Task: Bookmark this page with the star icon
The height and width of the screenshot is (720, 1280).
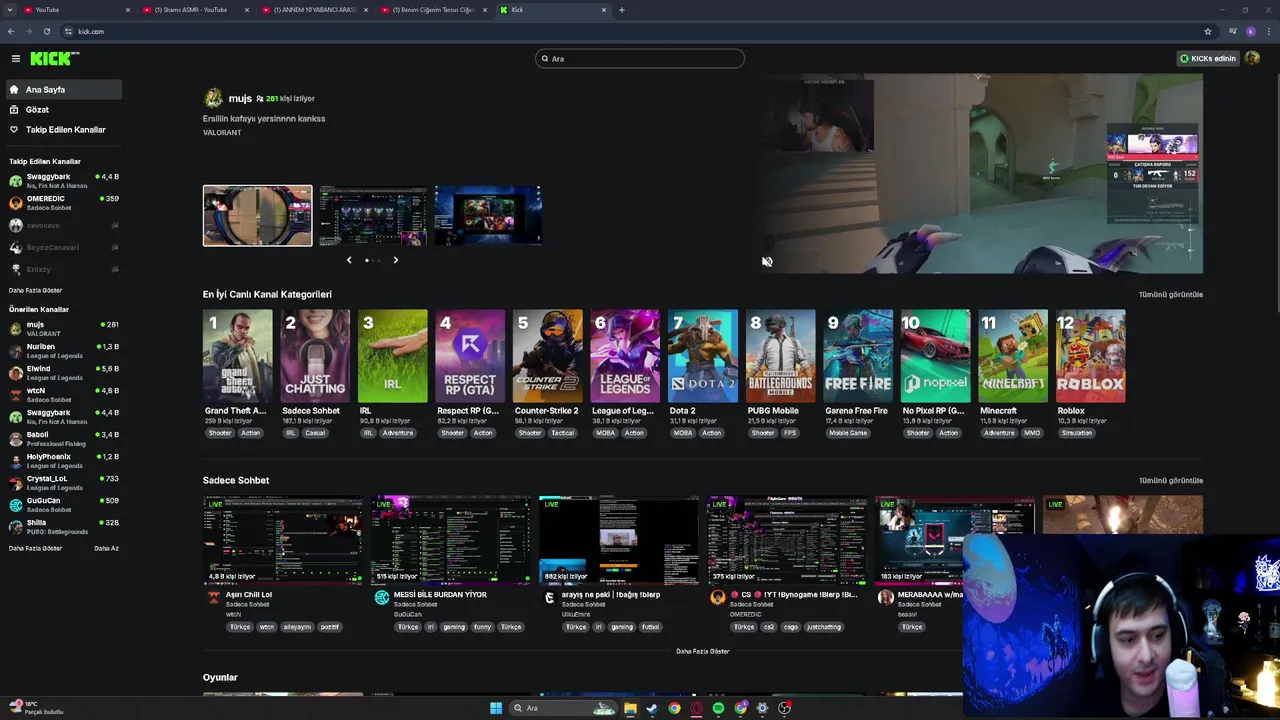Action: pyautogui.click(x=1208, y=31)
